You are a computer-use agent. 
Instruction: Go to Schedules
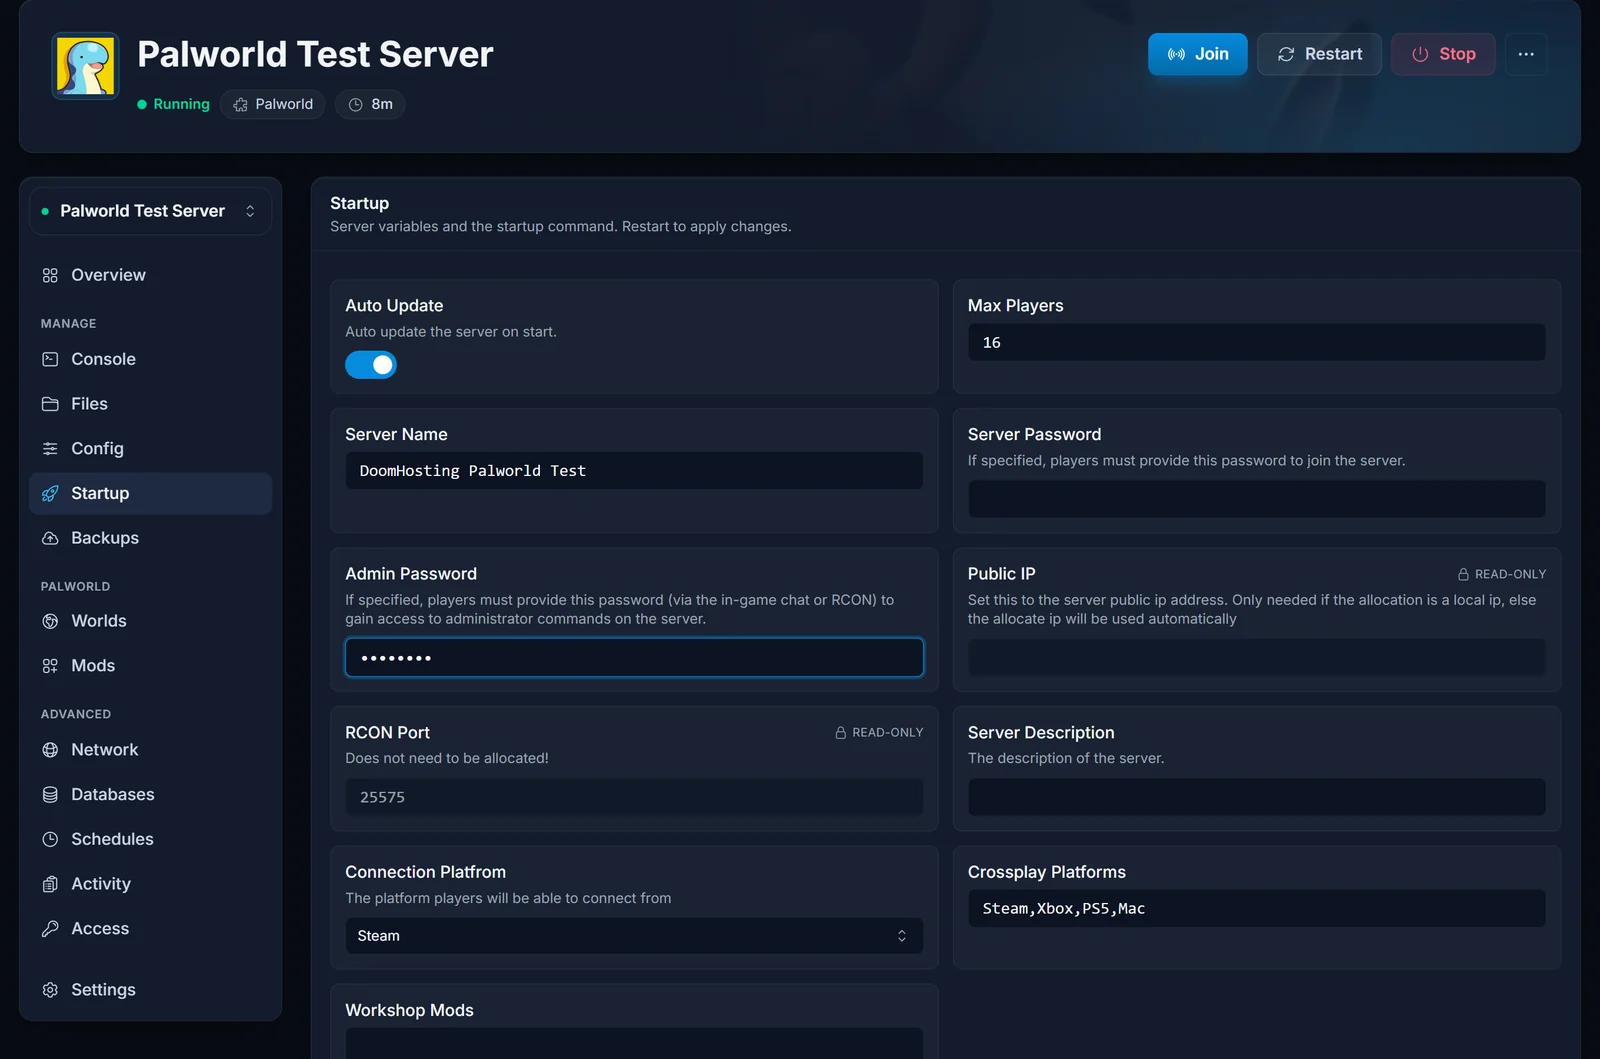click(150, 839)
